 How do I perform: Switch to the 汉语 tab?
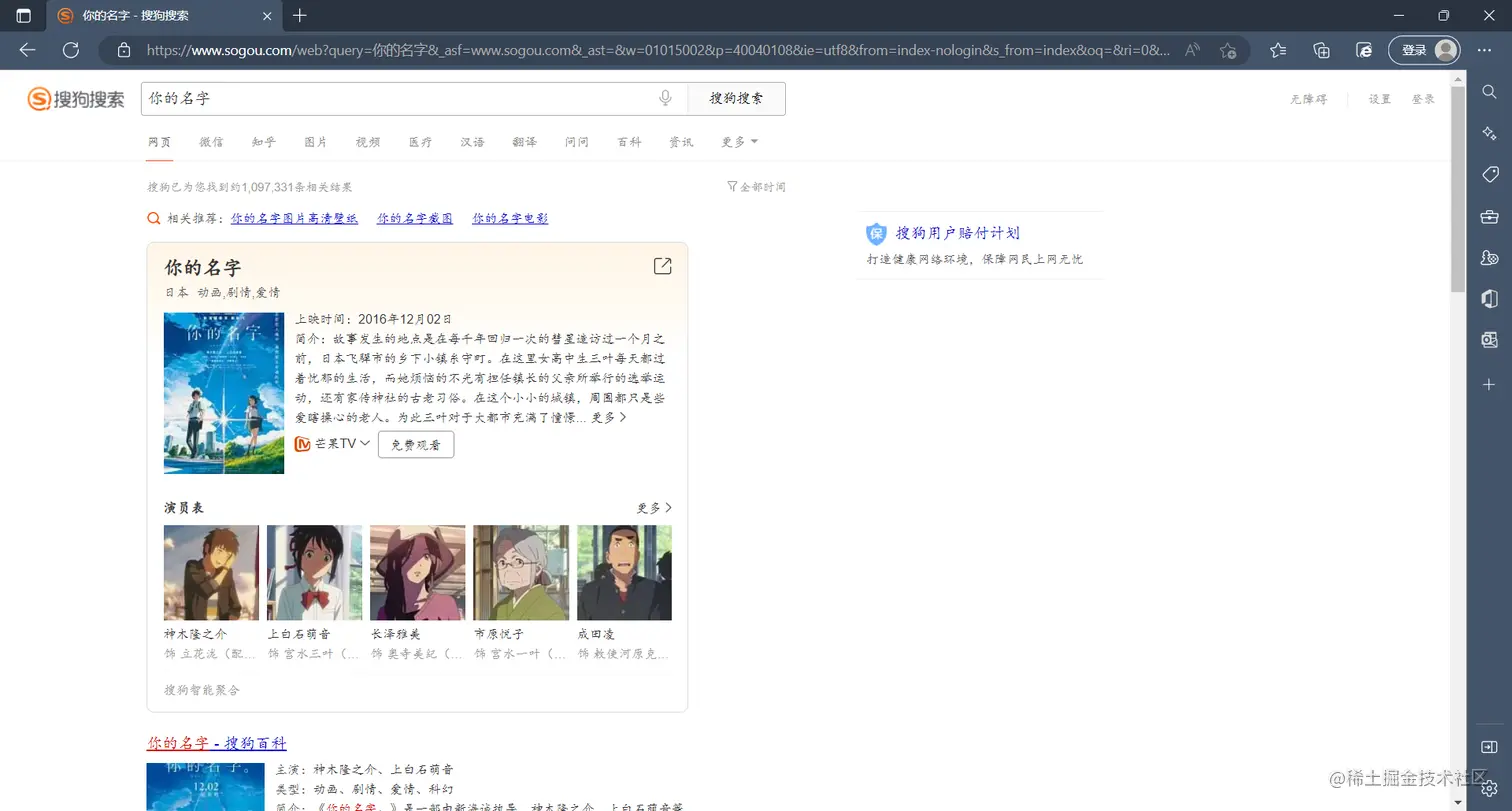(472, 142)
